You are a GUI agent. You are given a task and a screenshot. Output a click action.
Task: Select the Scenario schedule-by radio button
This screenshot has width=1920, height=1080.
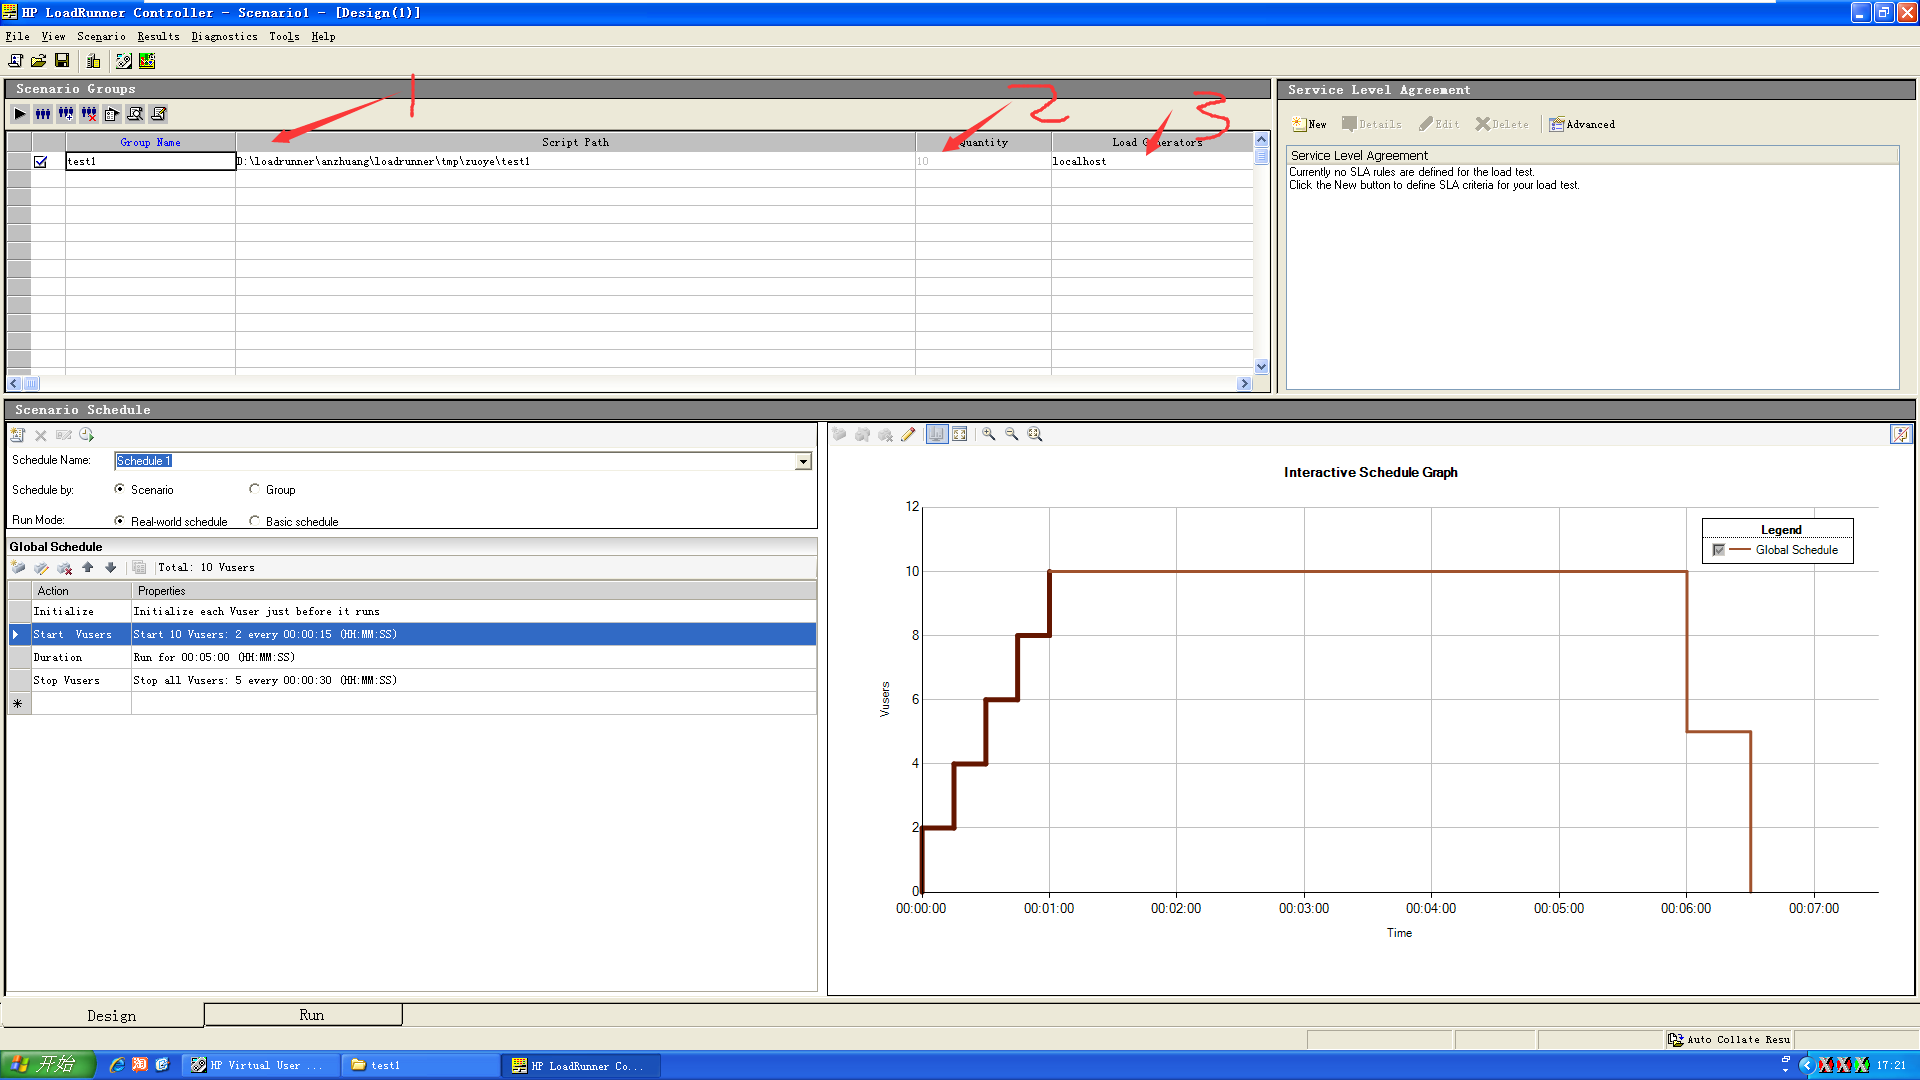pos(121,489)
